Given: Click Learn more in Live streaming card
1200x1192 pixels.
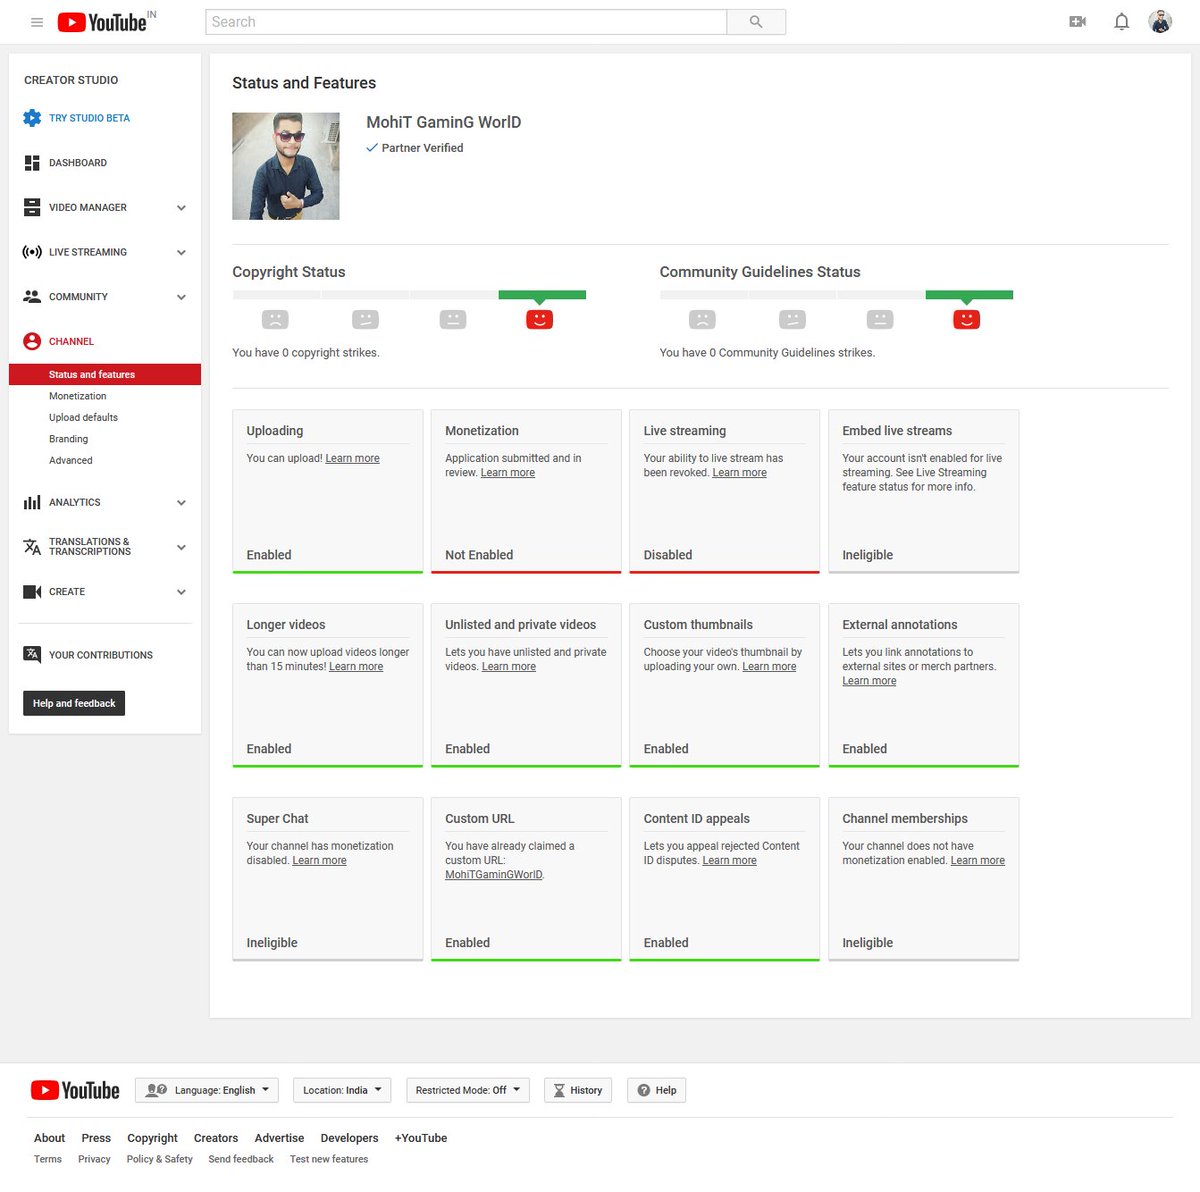Looking at the screenshot, I should pos(739,473).
